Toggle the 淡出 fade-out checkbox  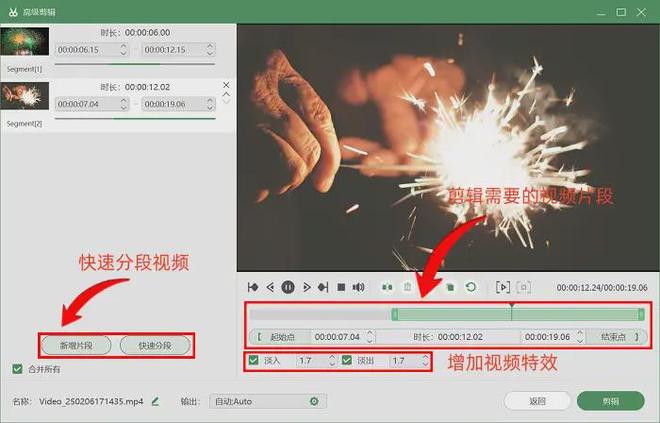(x=347, y=360)
